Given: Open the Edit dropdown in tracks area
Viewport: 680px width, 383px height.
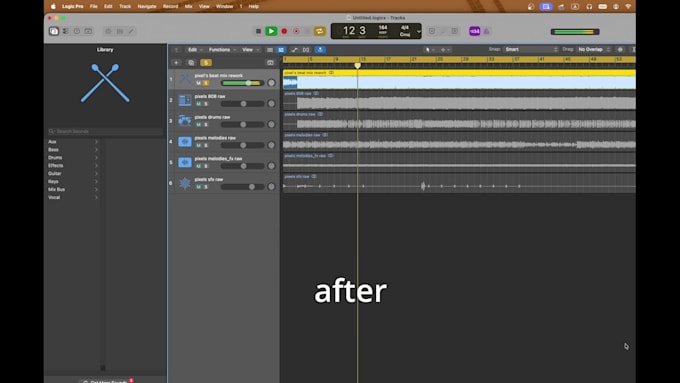Looking at the screenshot, I should click(195, 50).
